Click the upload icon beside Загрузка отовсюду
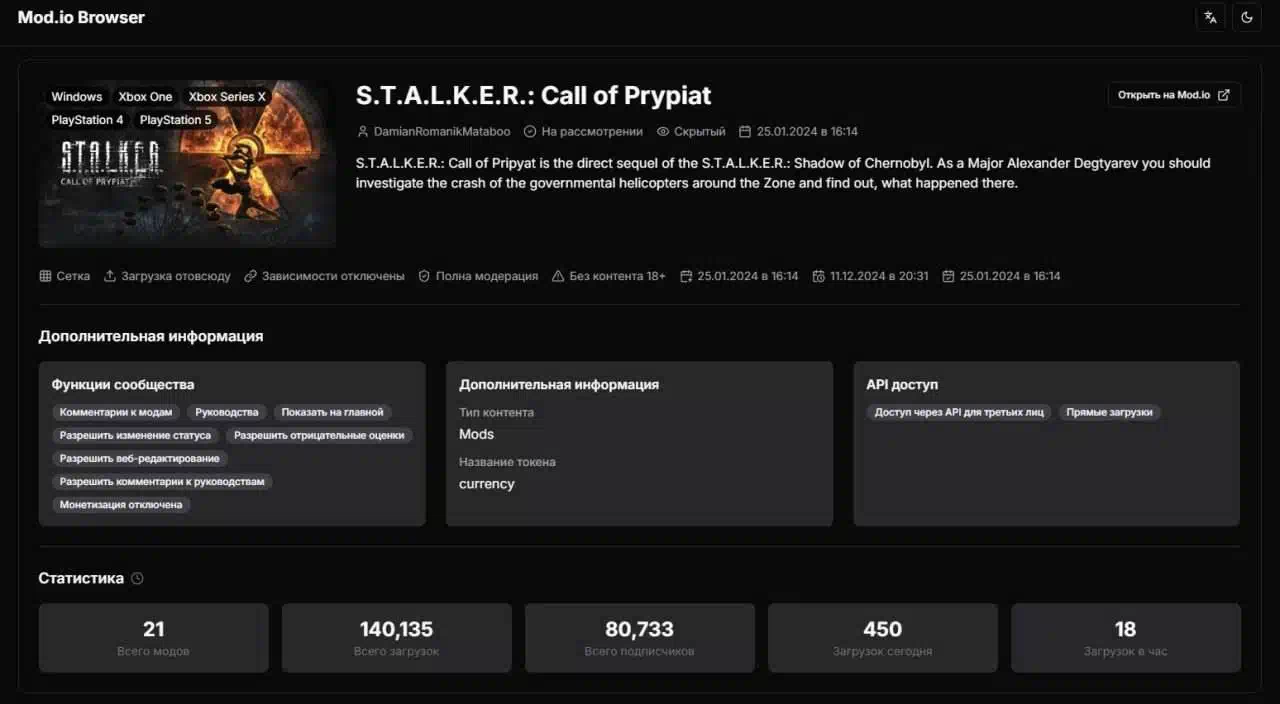The width and height of the screenshot is (1280, 704). tap(110, 276)
